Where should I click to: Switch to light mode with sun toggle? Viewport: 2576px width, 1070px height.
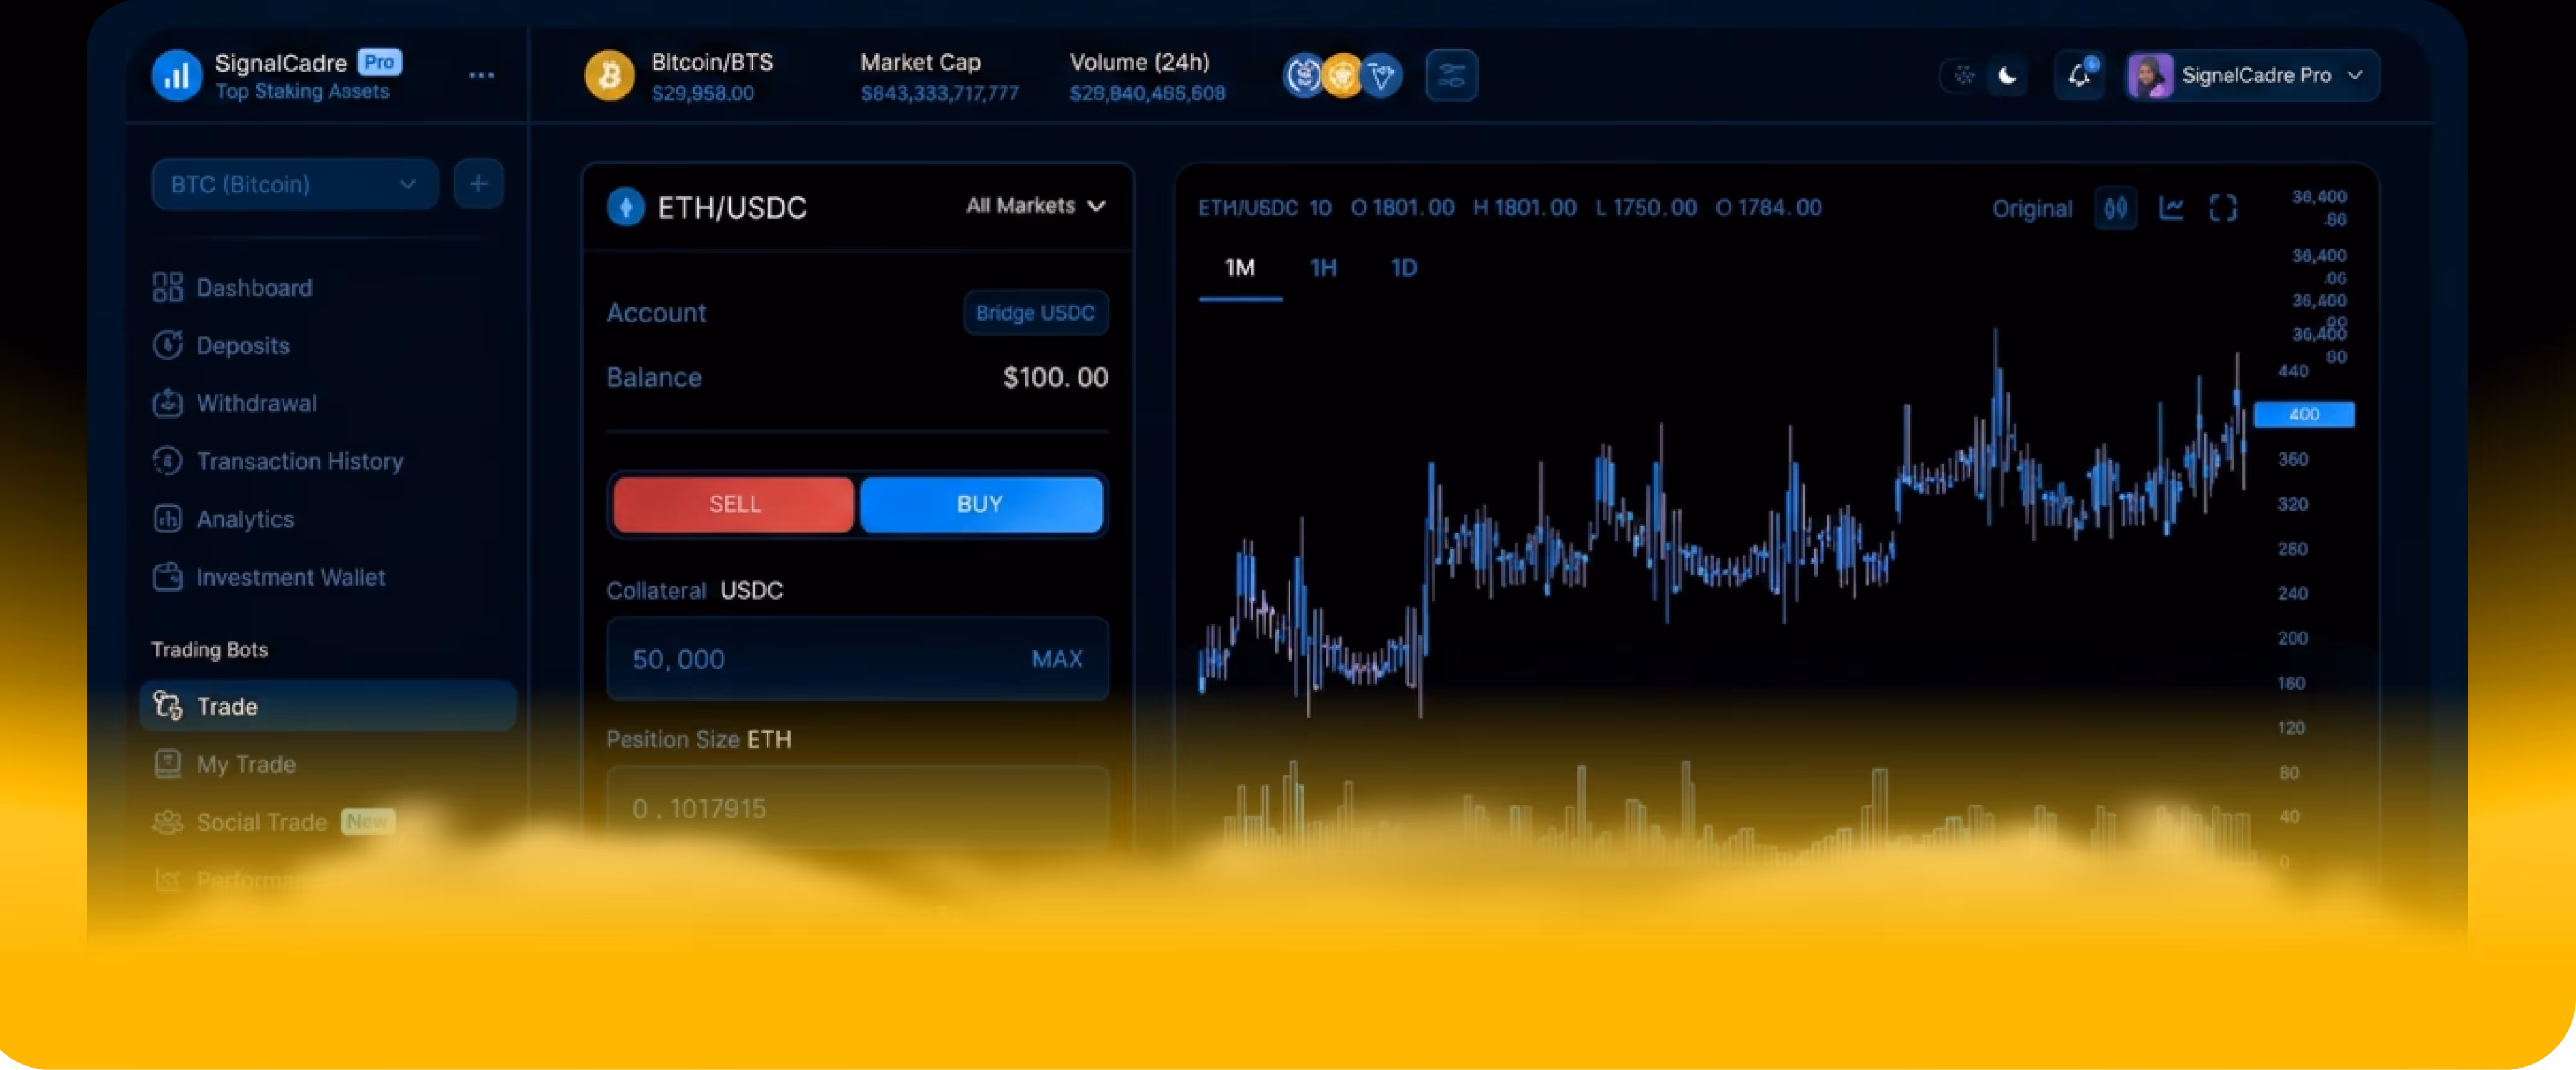[1964, 75]
